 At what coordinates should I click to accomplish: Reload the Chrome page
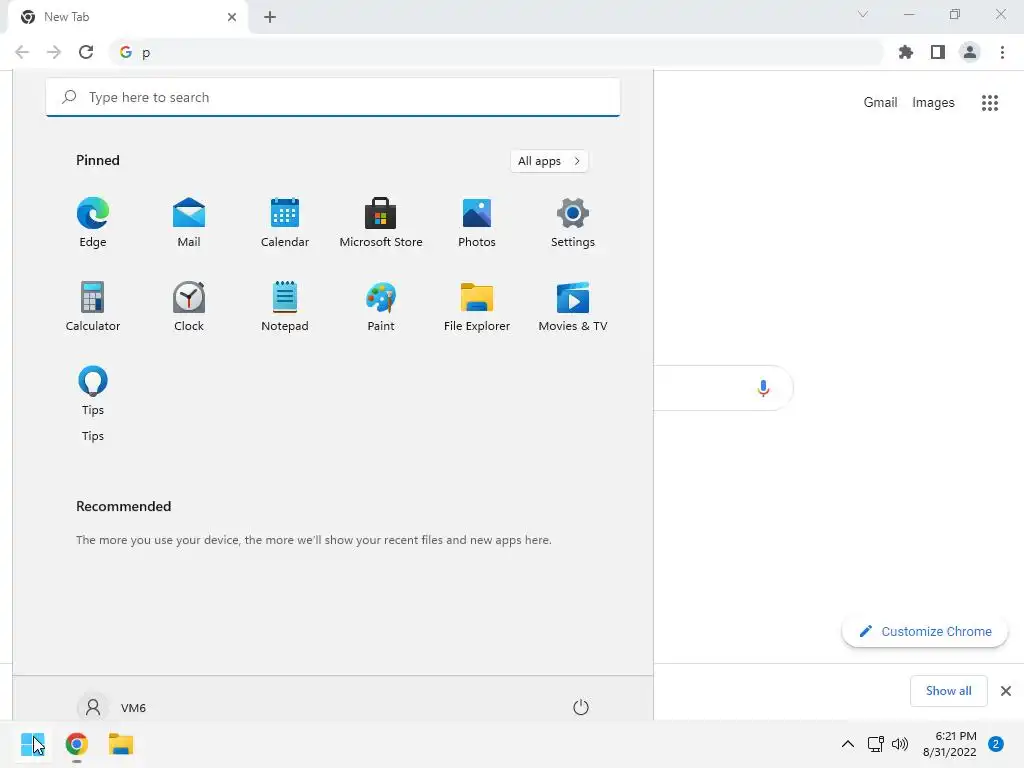[86, 52]
